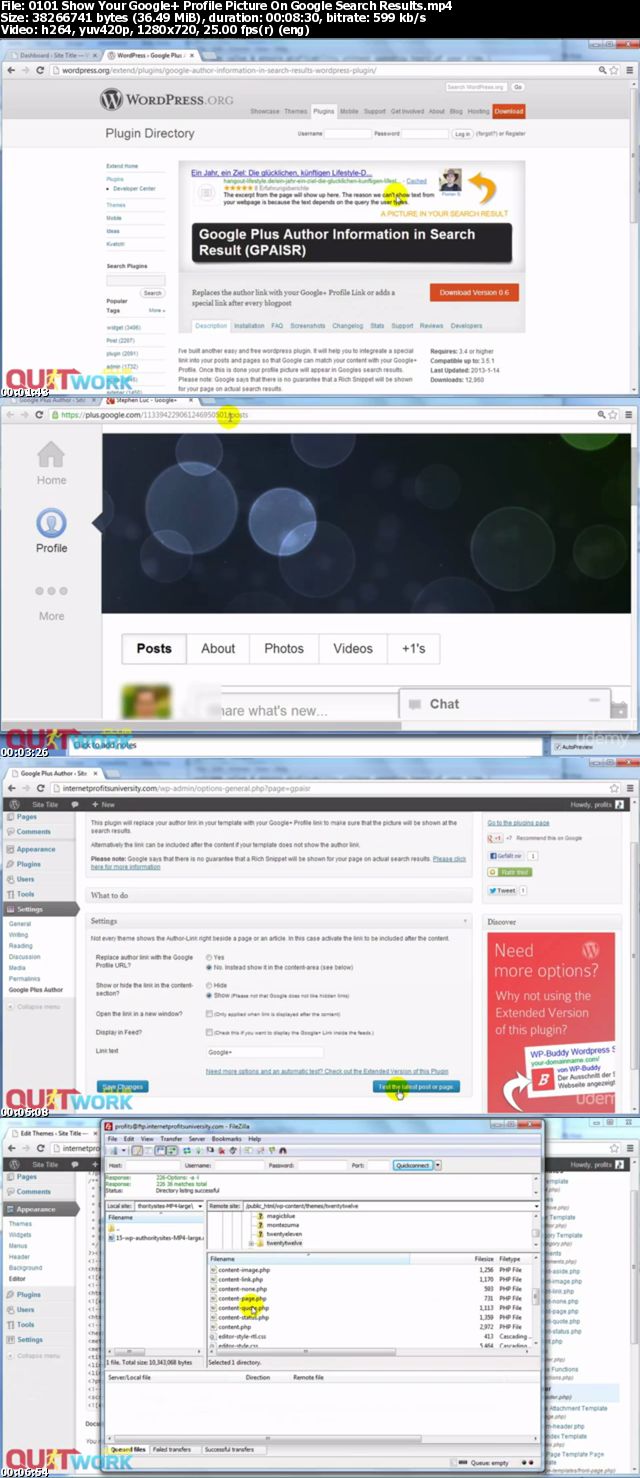Select the 'No, instead show it in content-area' radio

click(209, 967)
